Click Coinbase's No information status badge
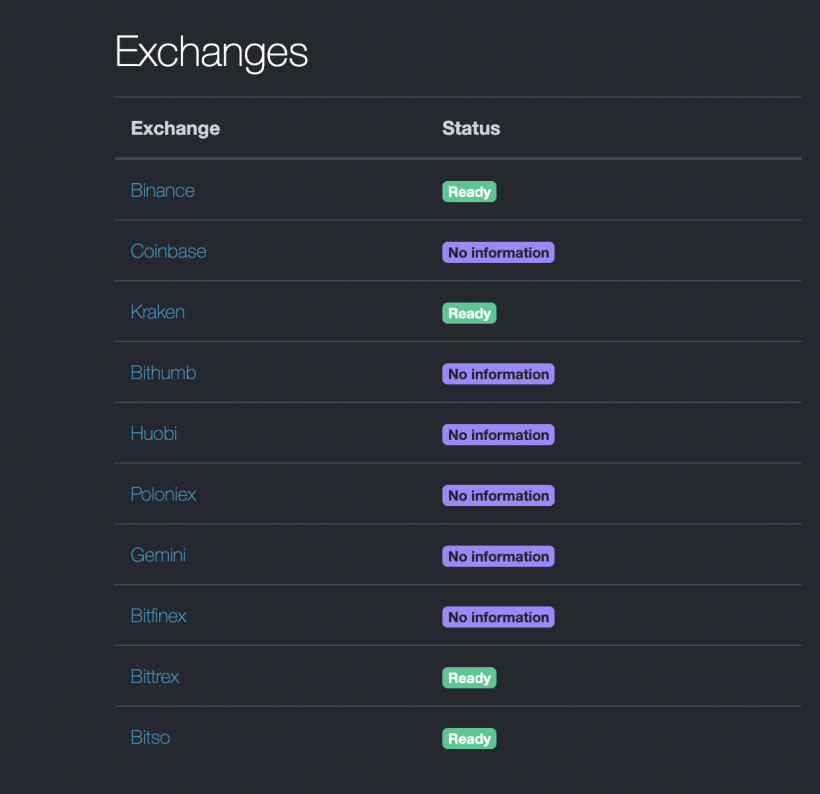Image resolution: width=820 pixels, height=794 pixels. (x=498, y=252)
